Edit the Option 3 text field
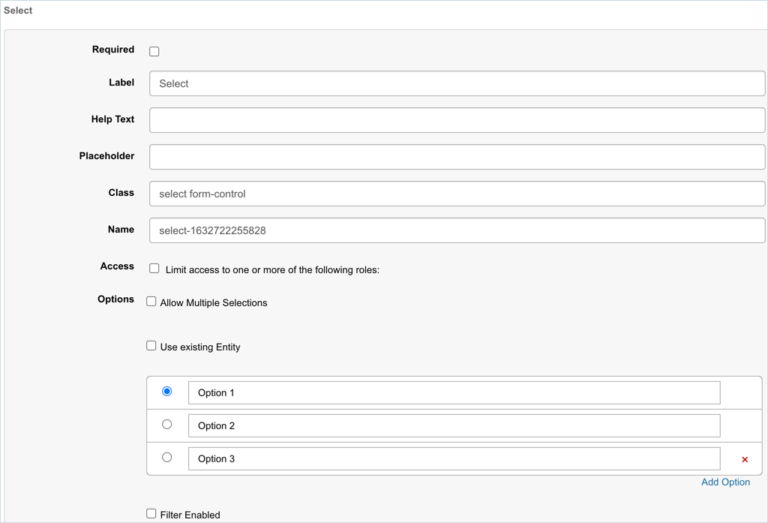Screen dimensions: 768x523 pos(454,458)
